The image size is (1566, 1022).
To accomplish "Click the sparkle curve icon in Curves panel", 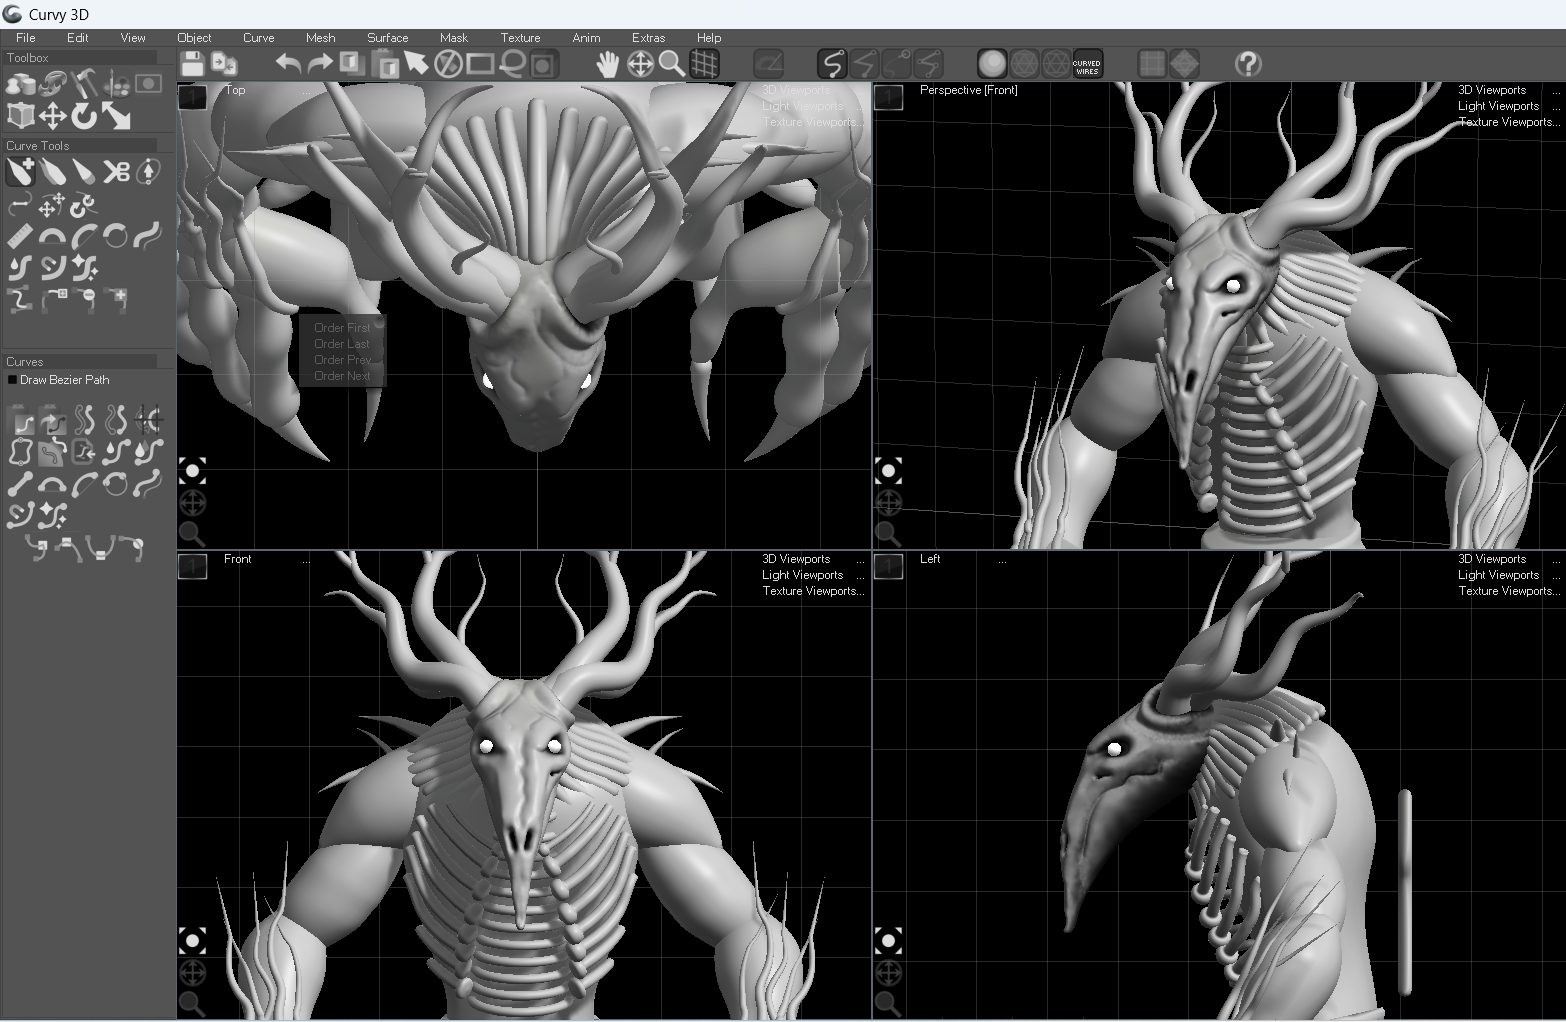I will pyautogui.click(x=52, y=516).
